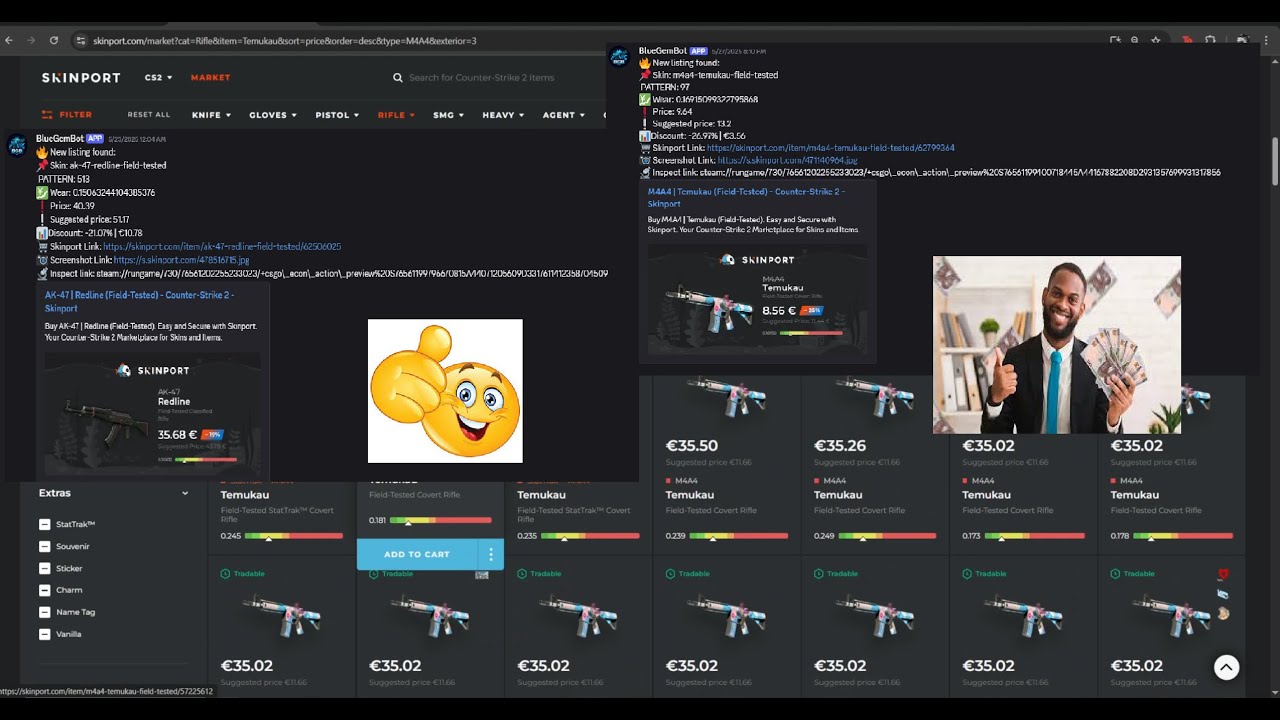Open screenshot link in AK-47 Redline message
Image resolution: width=1280 pixels, height=720 pixels.
point(181,260)
